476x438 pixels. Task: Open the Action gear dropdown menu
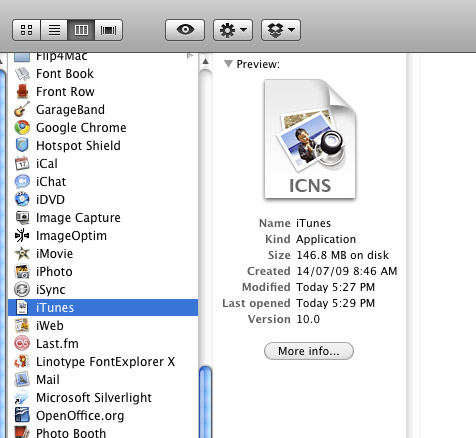(x=233, y=30)
